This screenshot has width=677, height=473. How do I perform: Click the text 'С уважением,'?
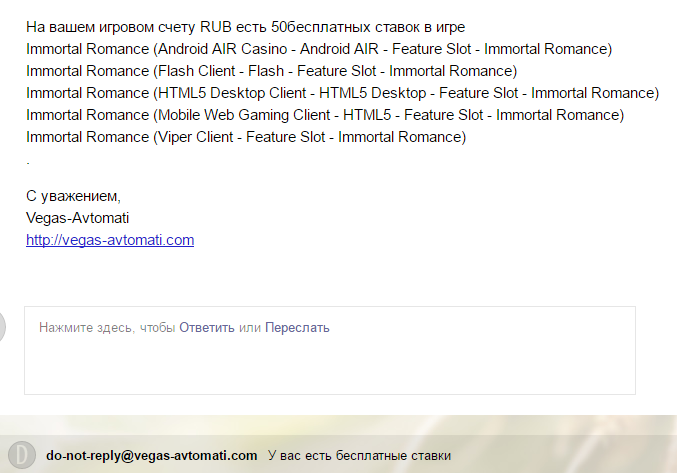[x=73, y=196]
